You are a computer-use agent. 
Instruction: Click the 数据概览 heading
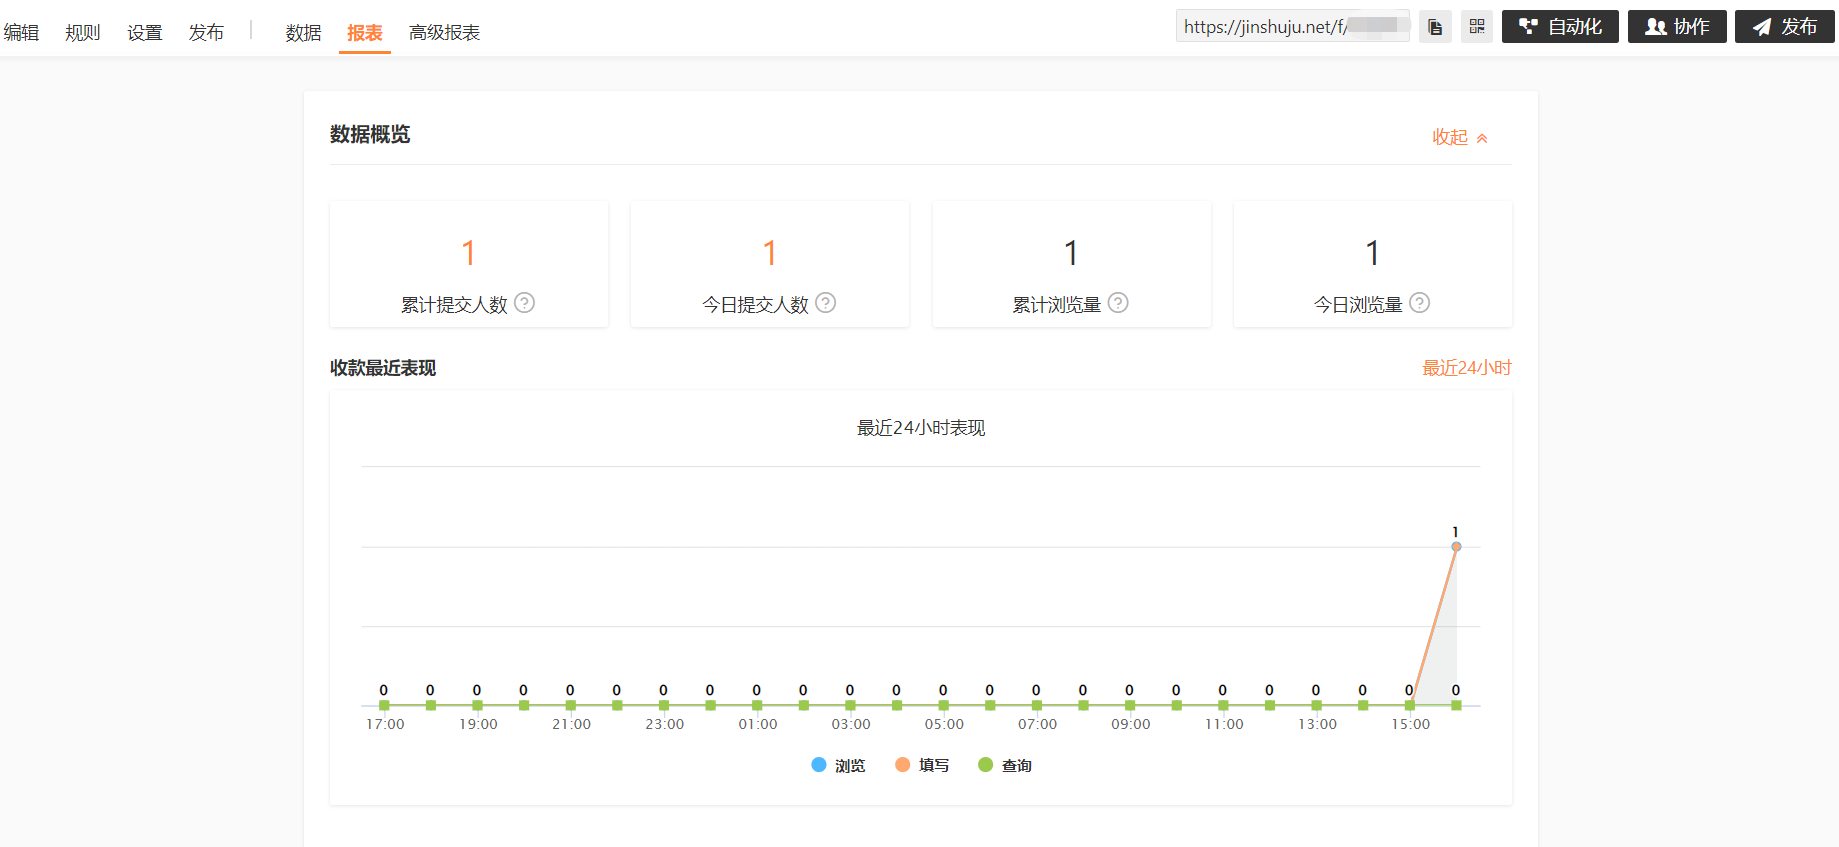(x=370, y=134)
